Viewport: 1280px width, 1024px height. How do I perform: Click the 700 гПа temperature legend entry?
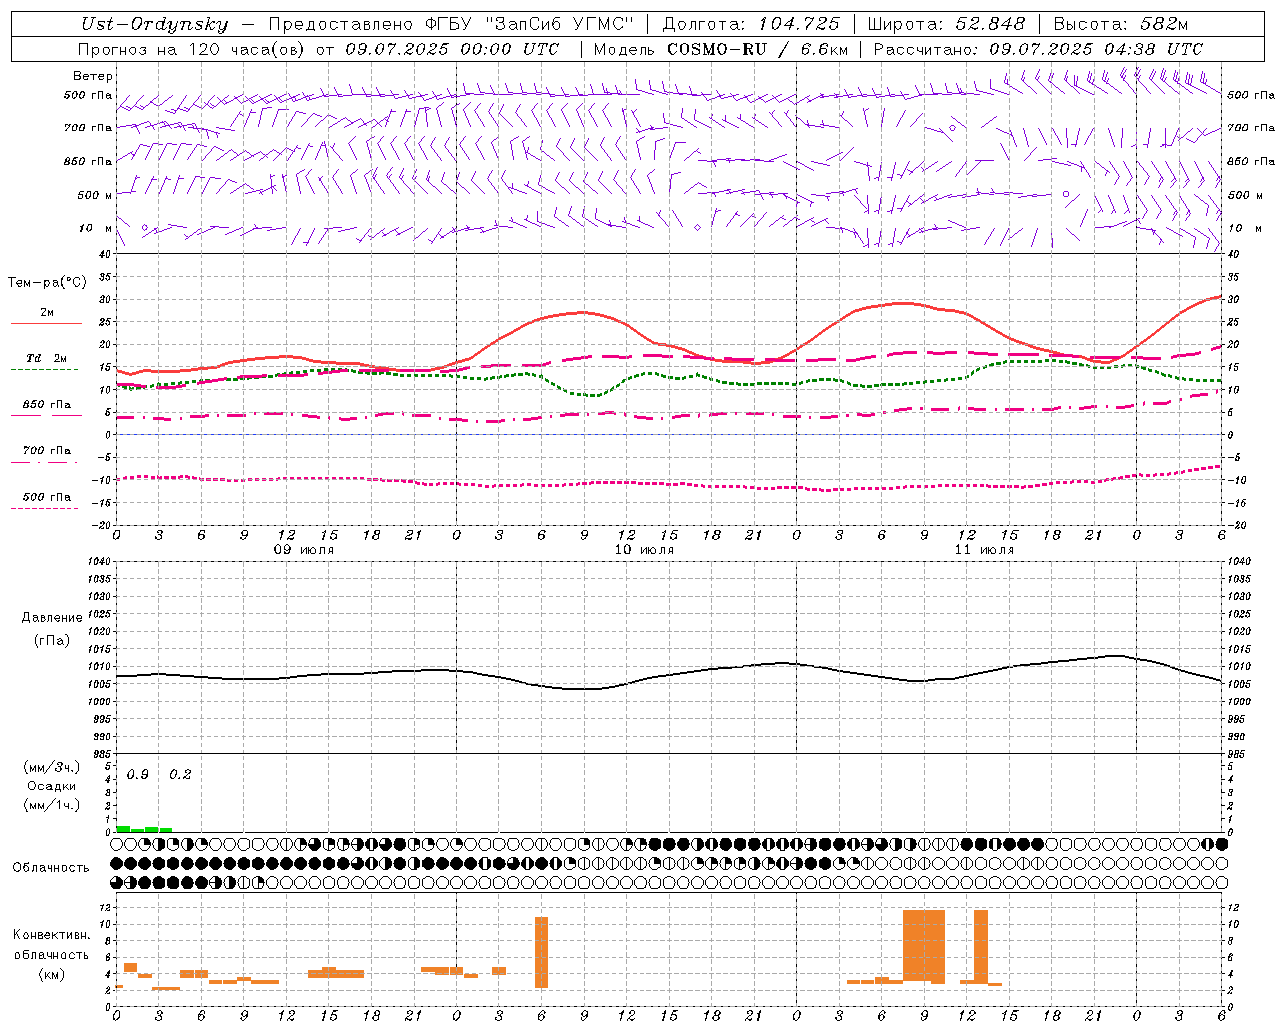[46, 451]
